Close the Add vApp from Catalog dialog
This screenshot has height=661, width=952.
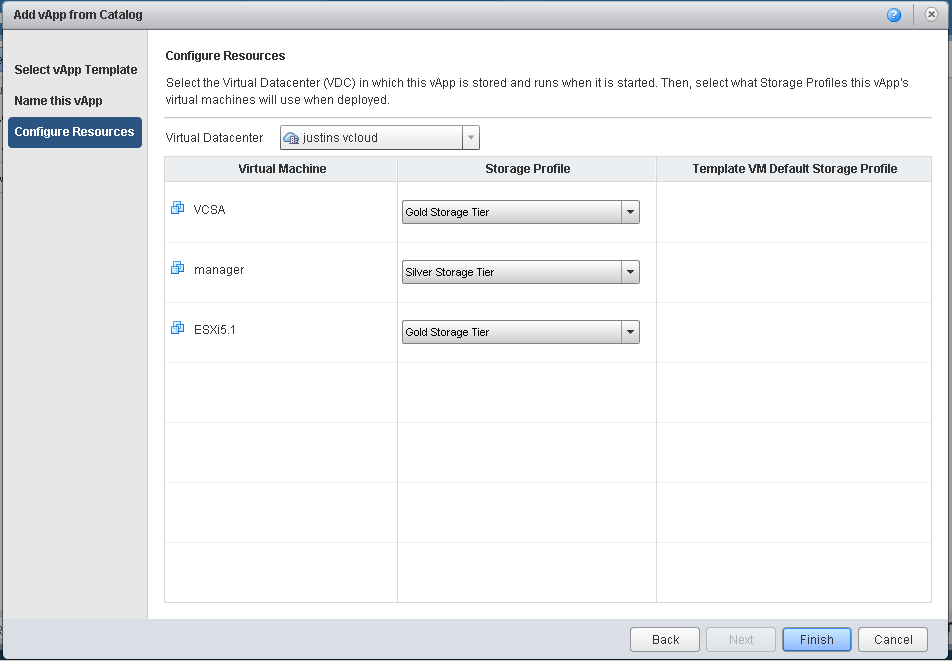931,15
